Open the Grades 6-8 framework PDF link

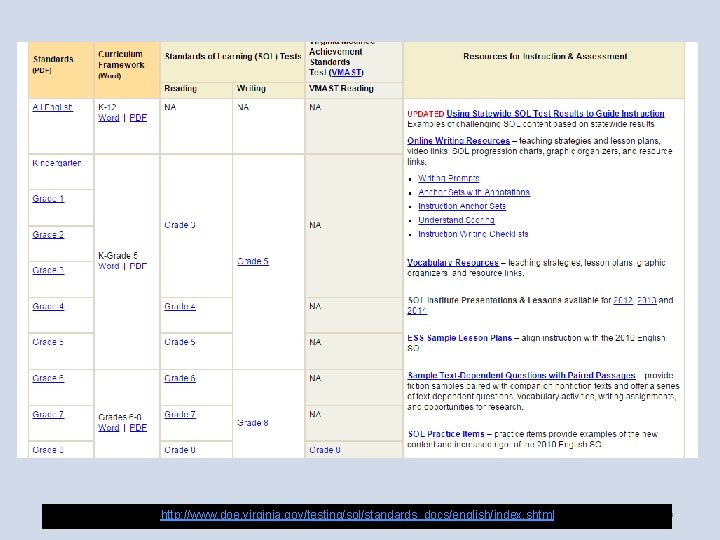tap(138, 428)
